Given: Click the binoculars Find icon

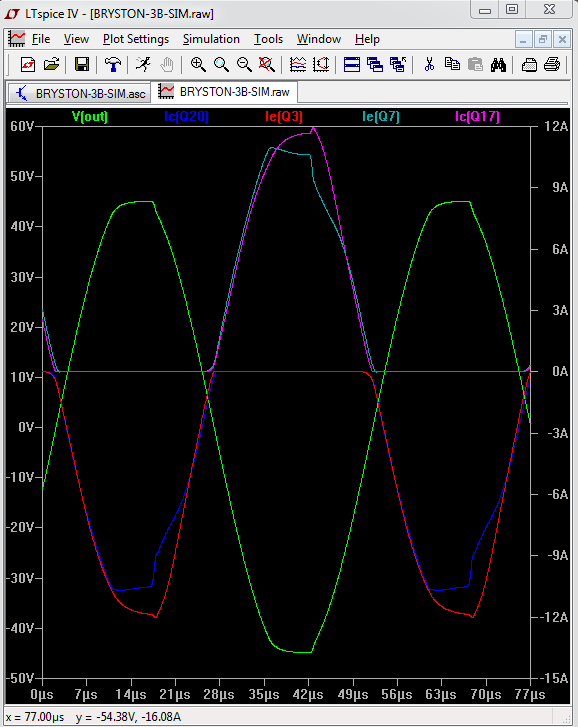Looking at the screenshot, I should [498, 64].
